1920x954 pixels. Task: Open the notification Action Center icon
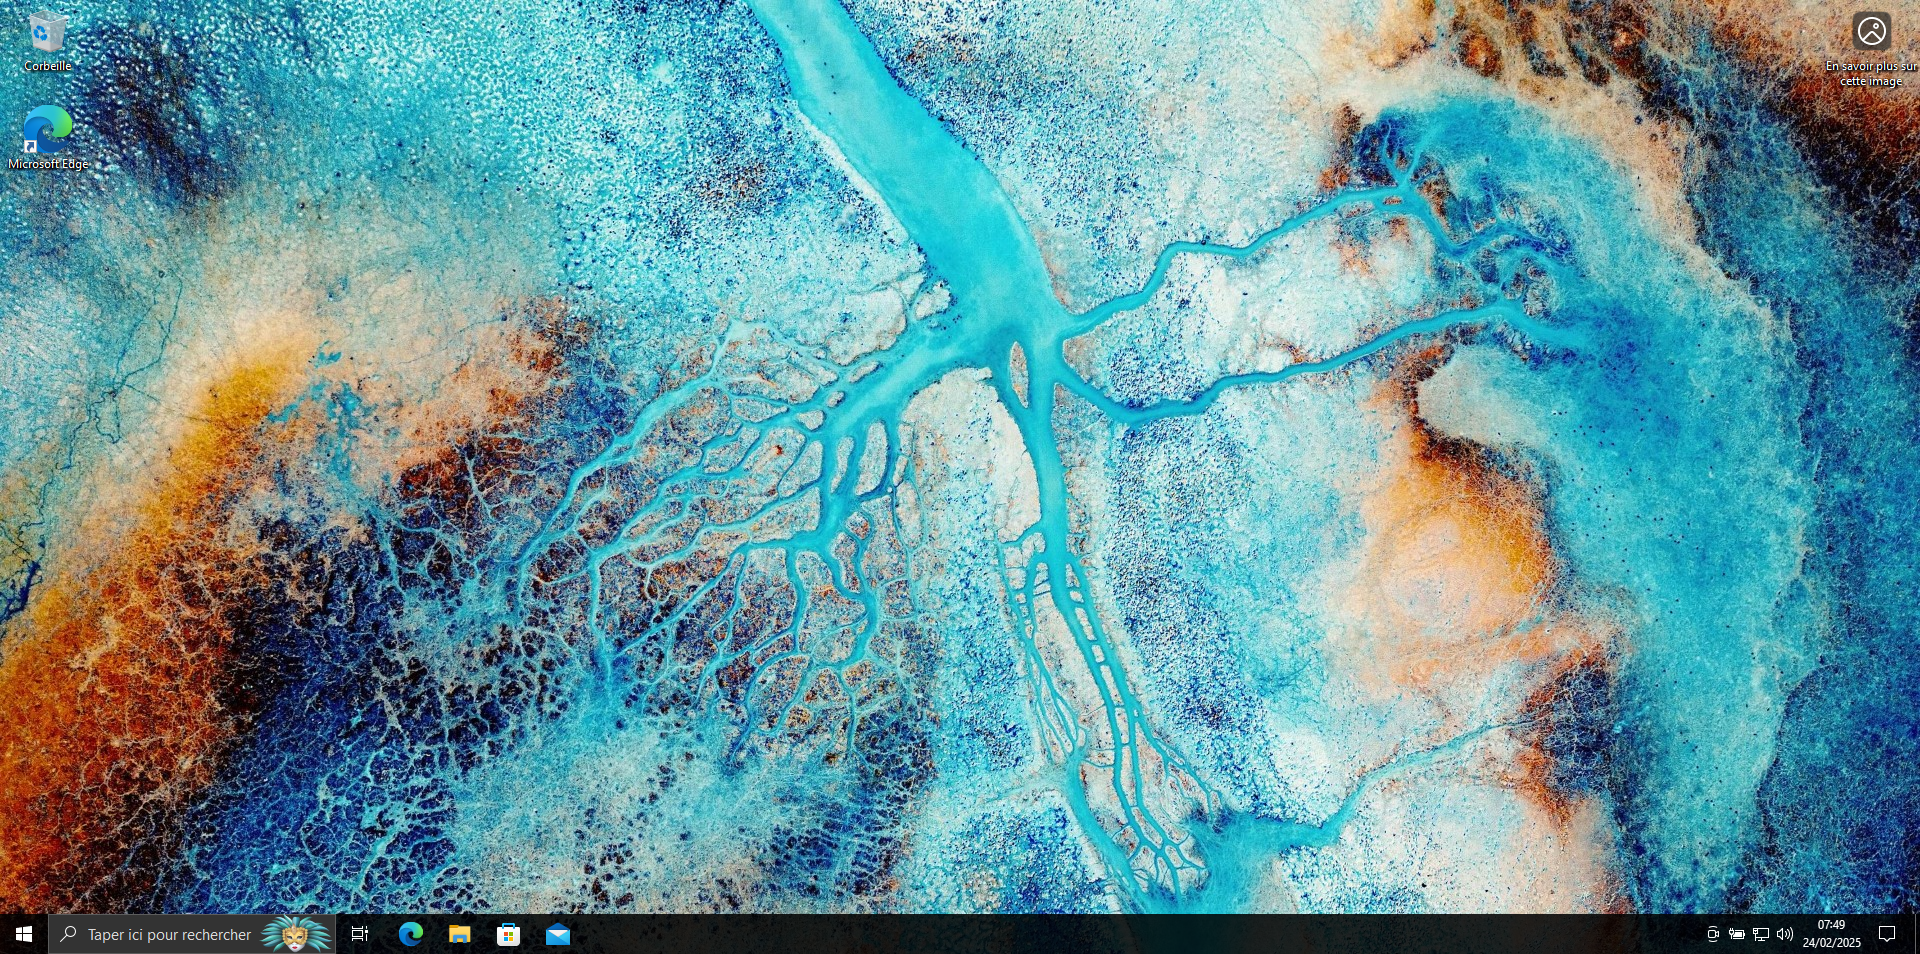(x=1887, y=934)
